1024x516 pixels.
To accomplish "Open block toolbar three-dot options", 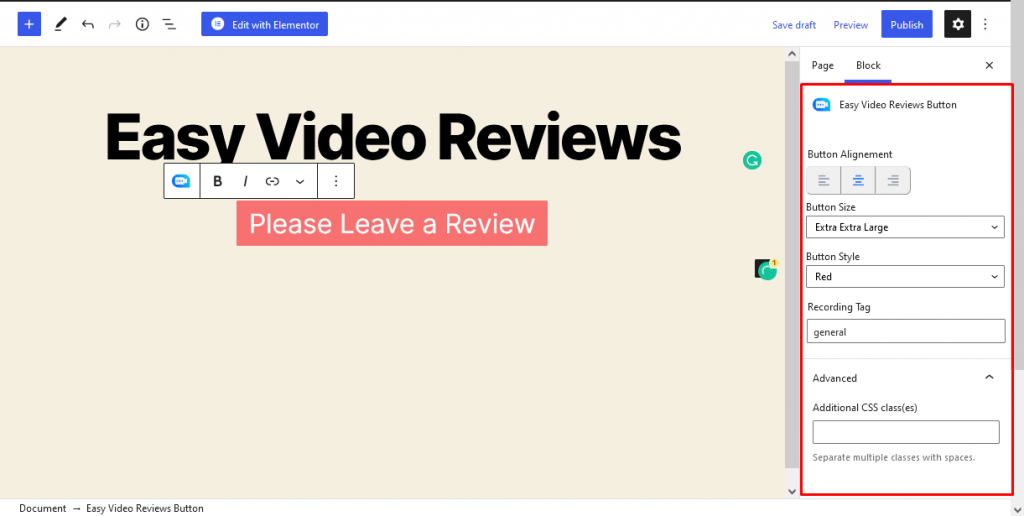I will point(336,182).
